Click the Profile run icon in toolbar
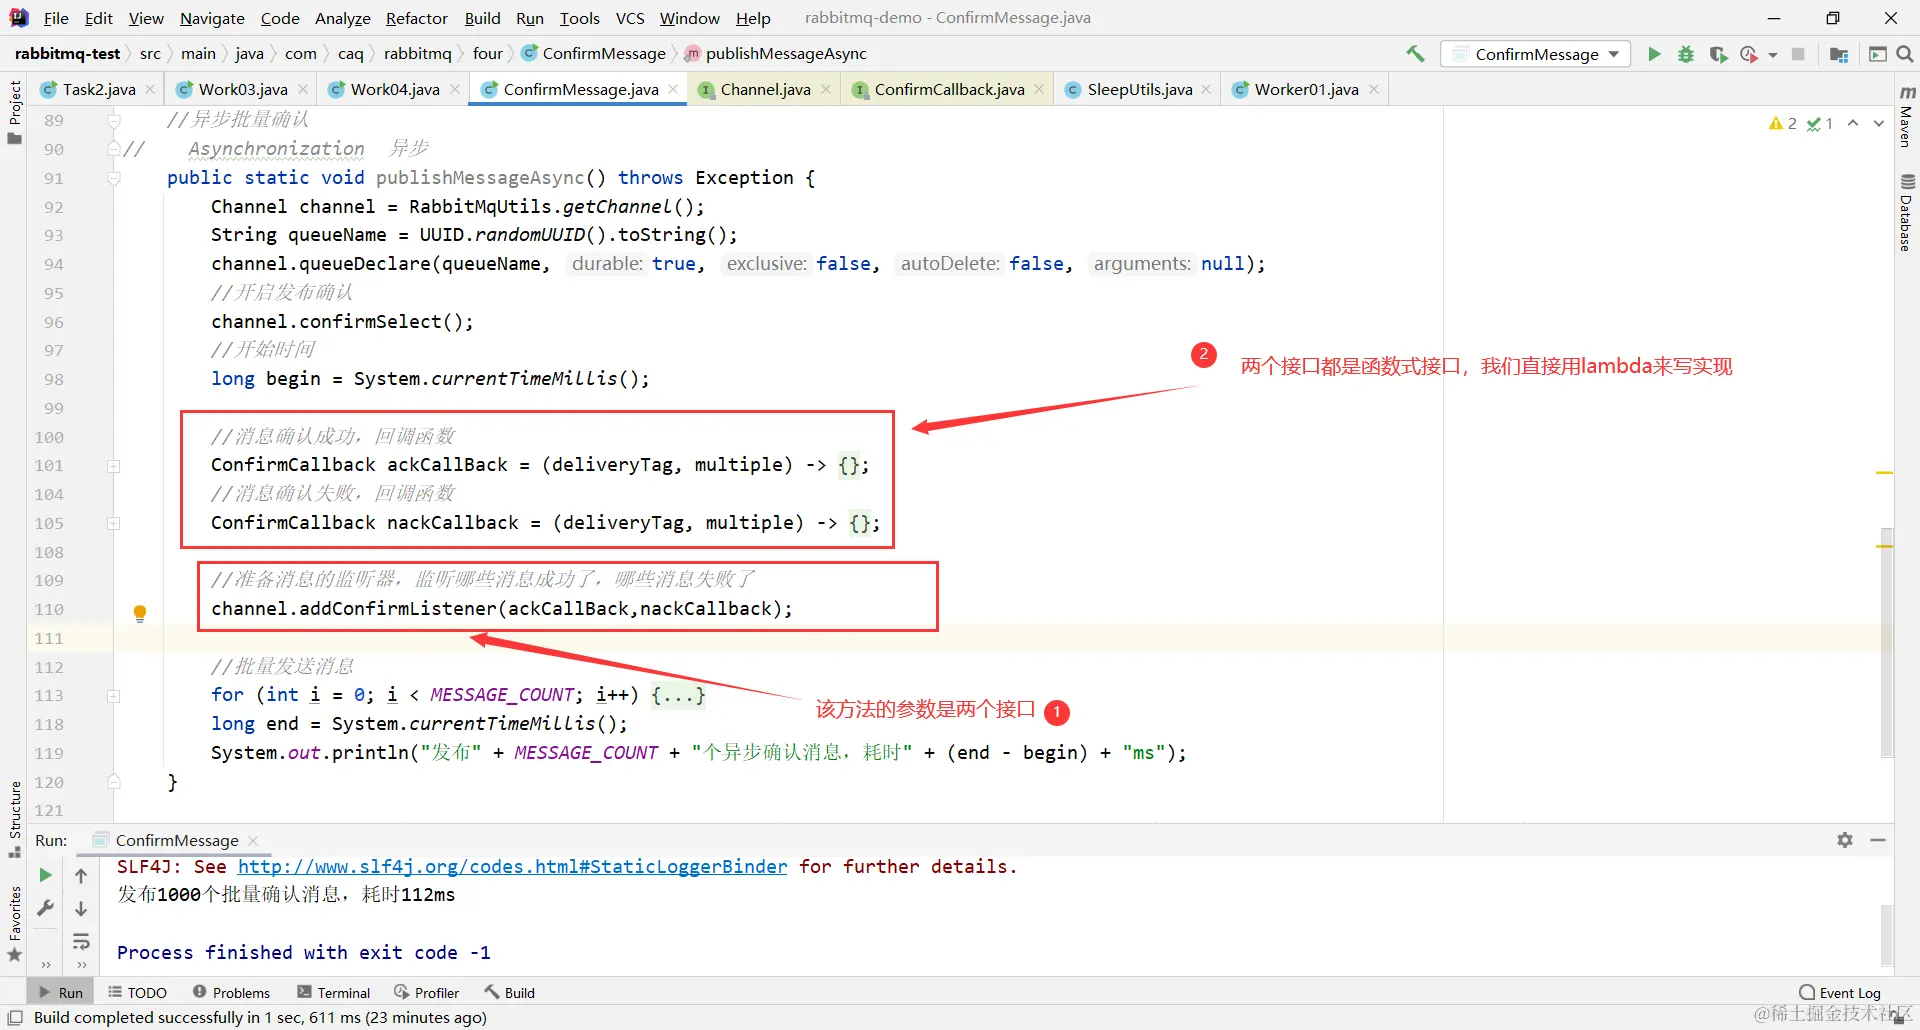 1748,54
